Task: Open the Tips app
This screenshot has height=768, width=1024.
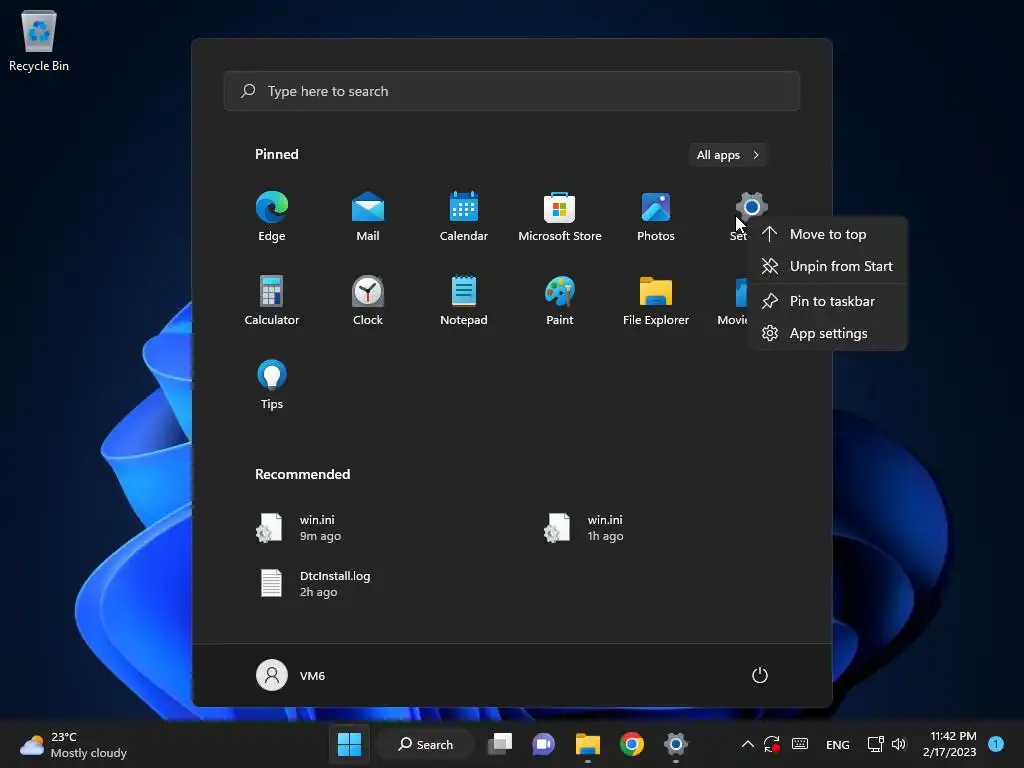Action: tap(272, 385)
